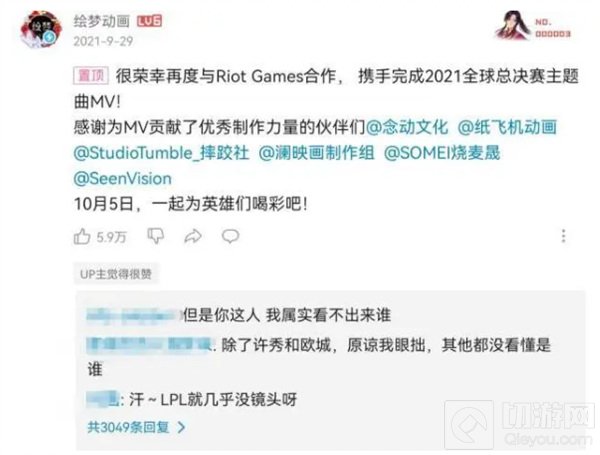Open 绘梦动画 profile avatar
This screenshot has height=455, width=600.
pos(41,29)
